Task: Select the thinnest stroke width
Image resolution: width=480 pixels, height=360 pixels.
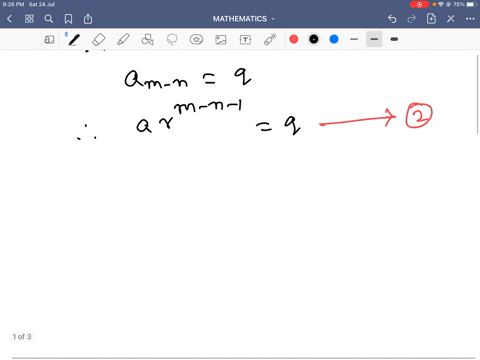Action: click(354, 39)
